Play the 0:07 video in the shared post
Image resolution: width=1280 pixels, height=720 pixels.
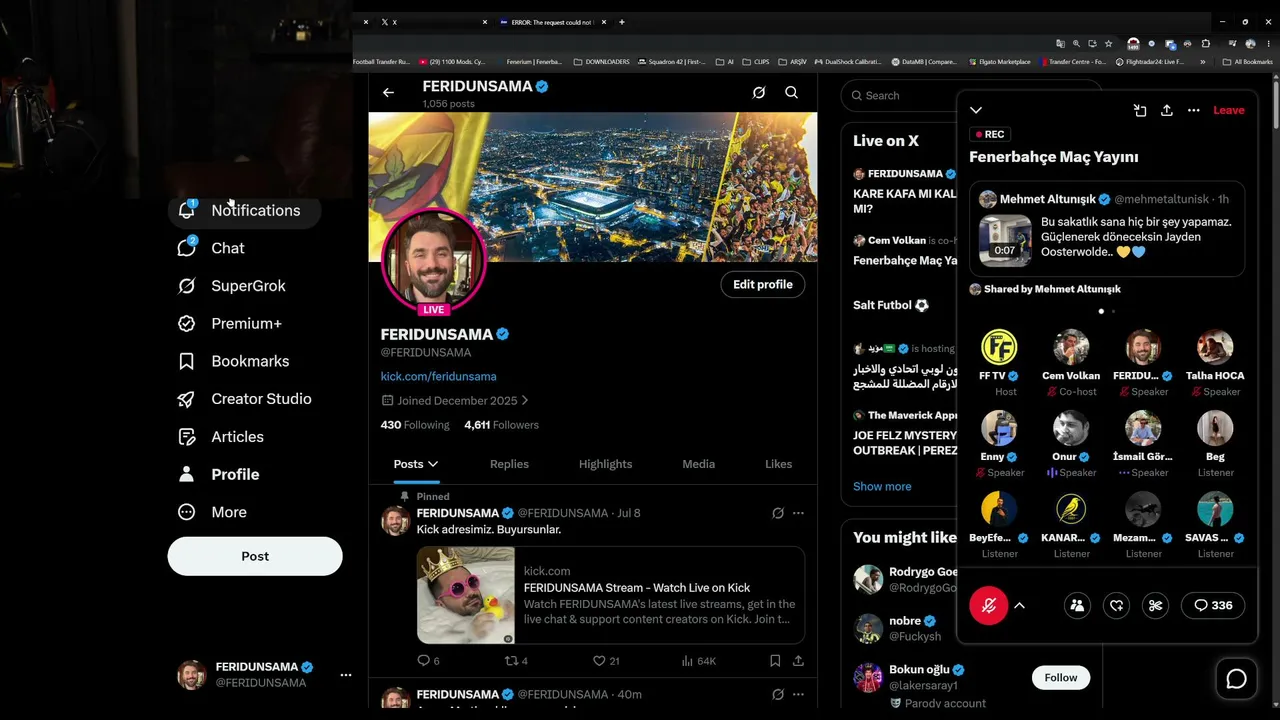click(1005, 241)
